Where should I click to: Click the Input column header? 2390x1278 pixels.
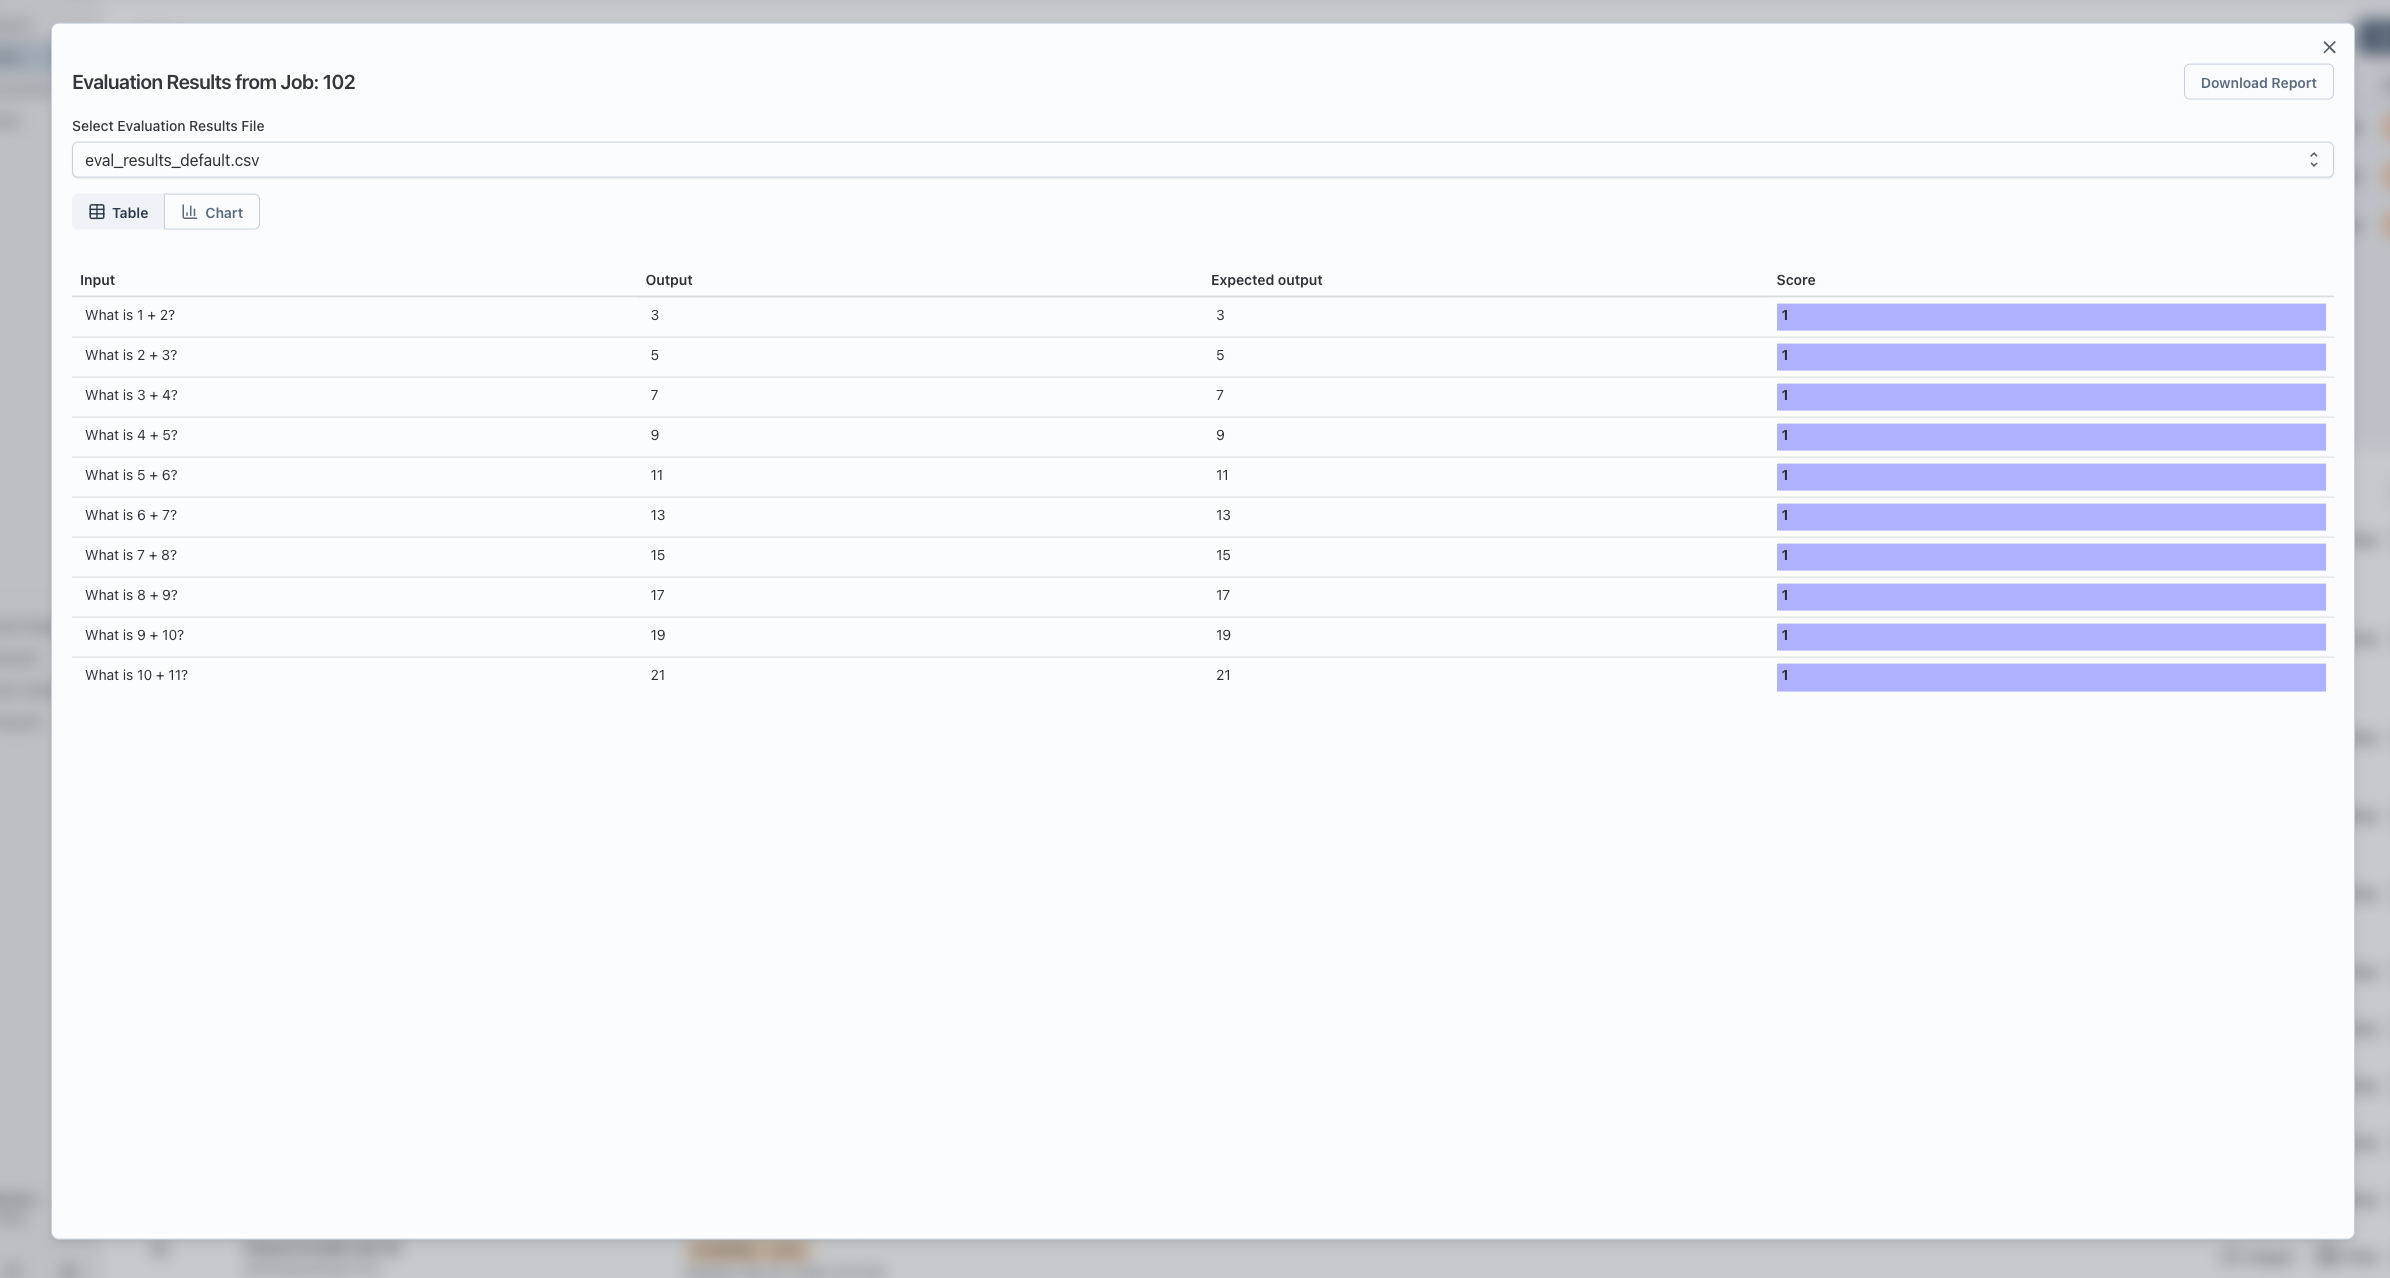coord(98,280)
